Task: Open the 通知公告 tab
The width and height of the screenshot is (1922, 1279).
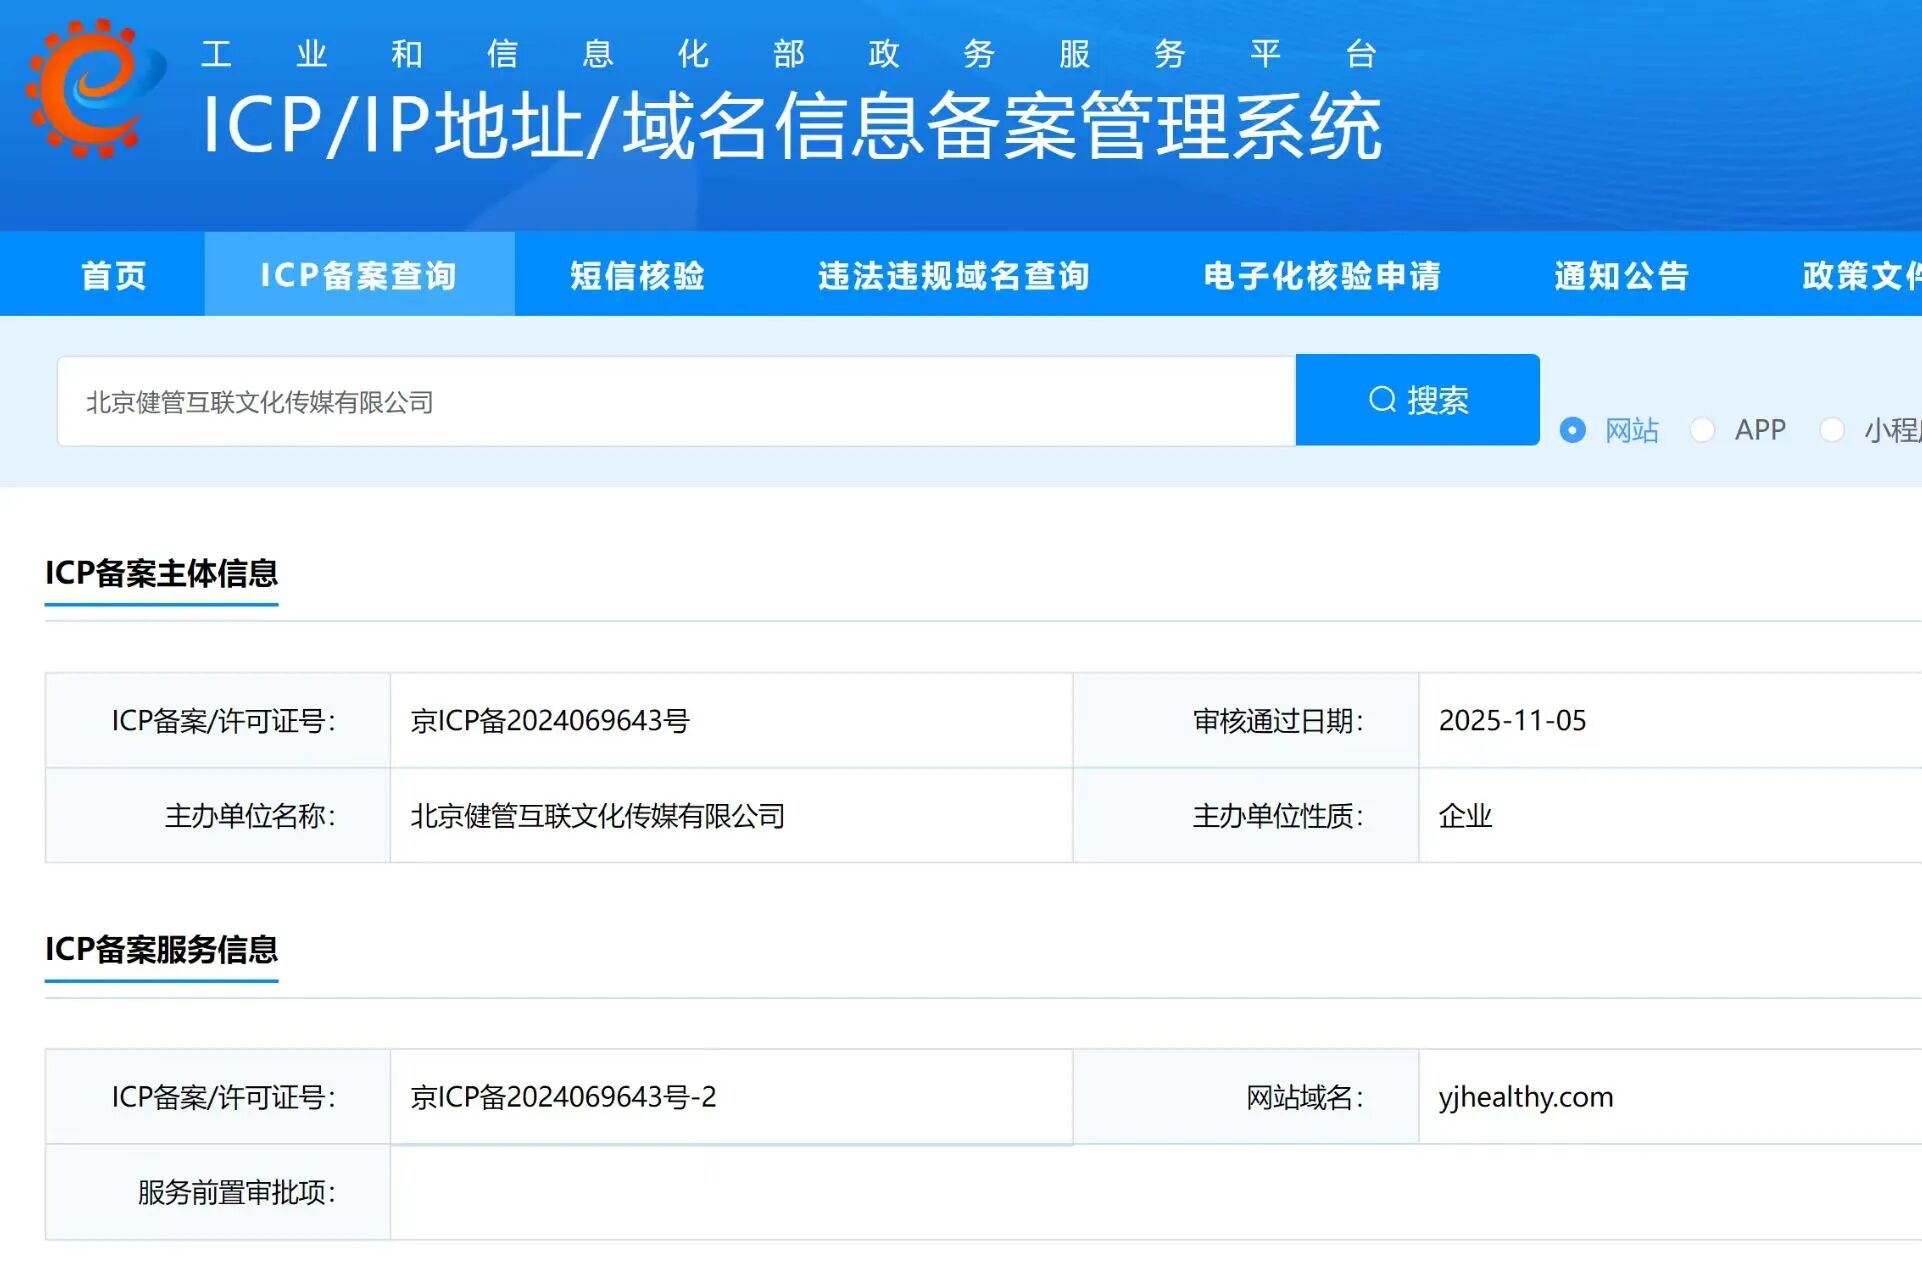Action: pos(1621,275)
